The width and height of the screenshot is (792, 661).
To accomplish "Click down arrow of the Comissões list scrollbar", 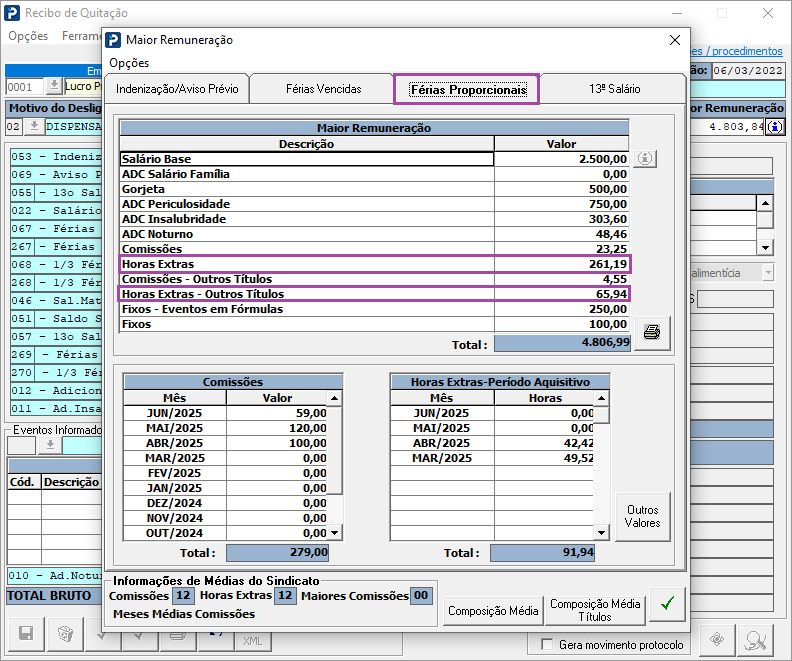I will tap(334, 533).
